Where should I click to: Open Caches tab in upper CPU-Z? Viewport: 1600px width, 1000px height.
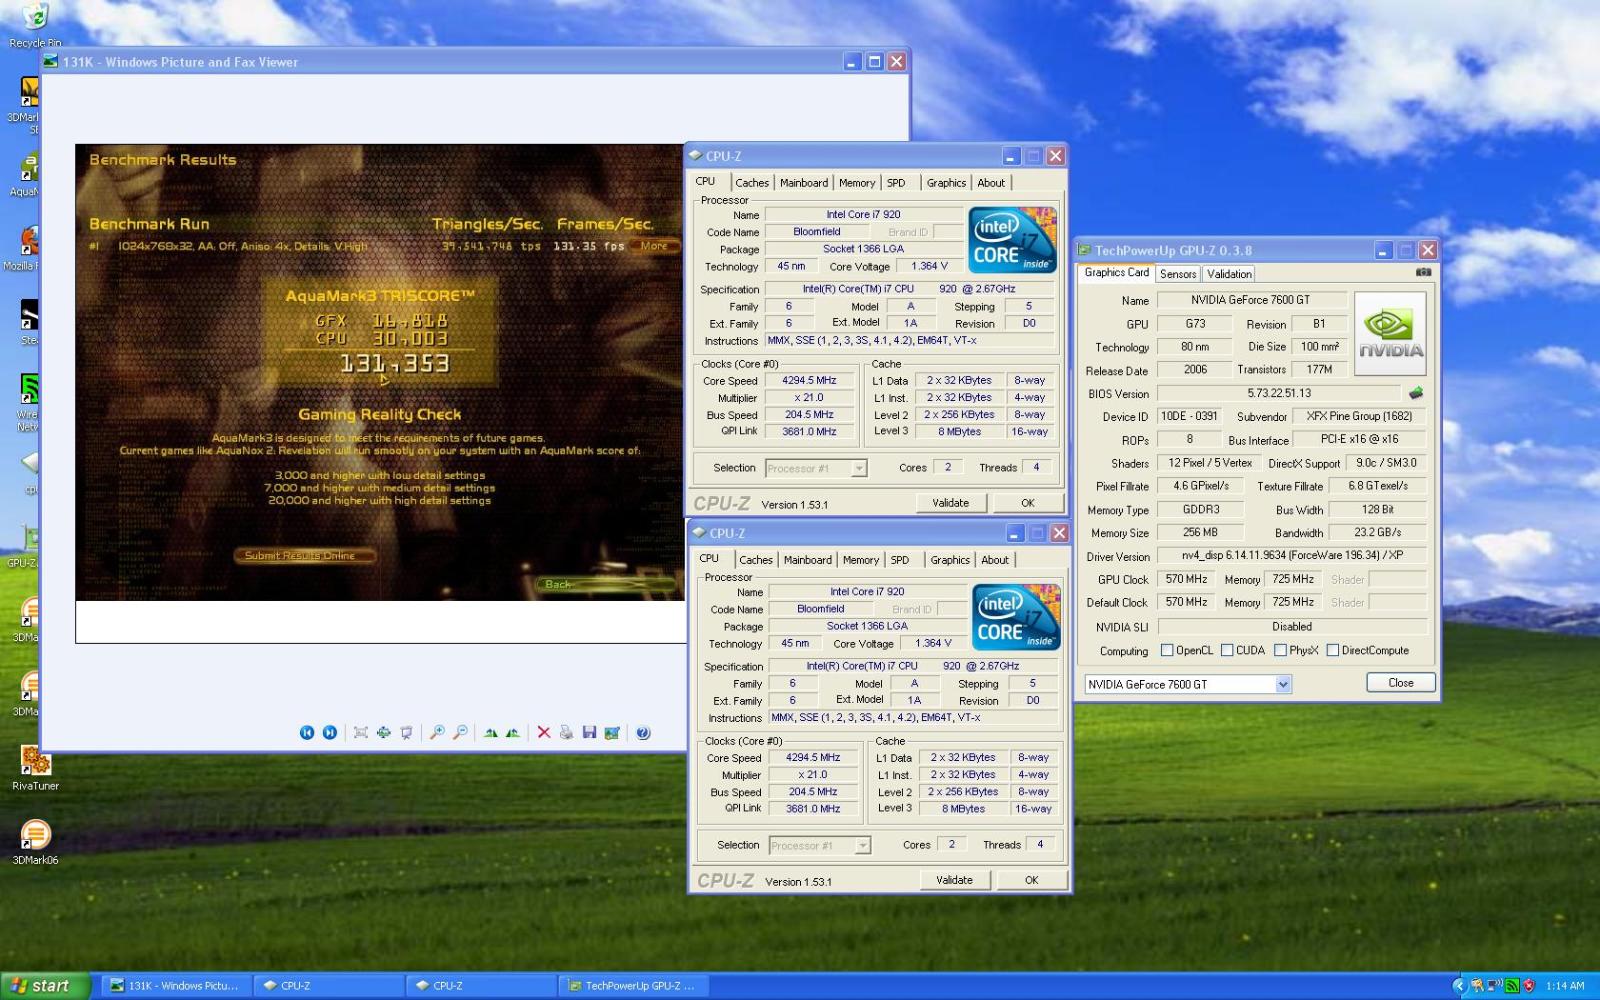point(752,183)
